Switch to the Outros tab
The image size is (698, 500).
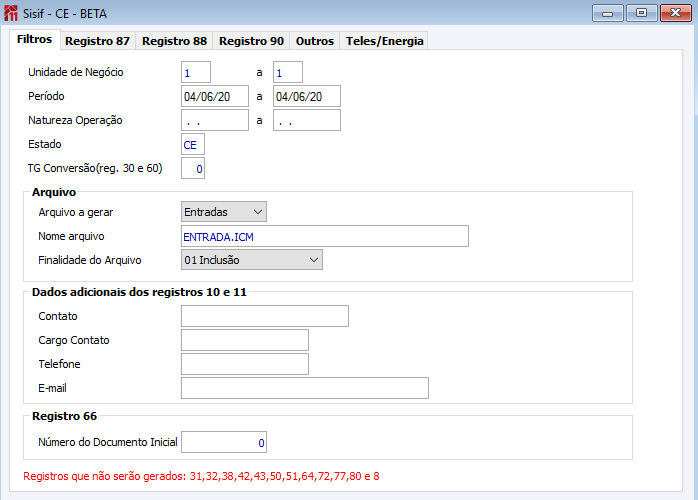click(315, 41)
